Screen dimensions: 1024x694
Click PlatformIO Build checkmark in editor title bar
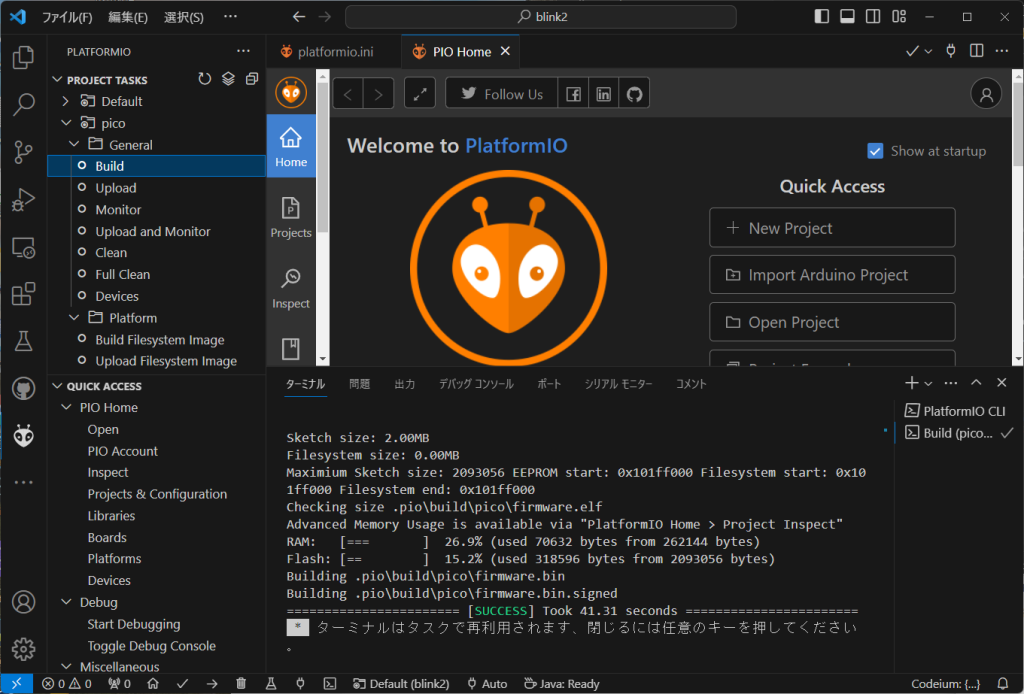[x=912, y=52]
